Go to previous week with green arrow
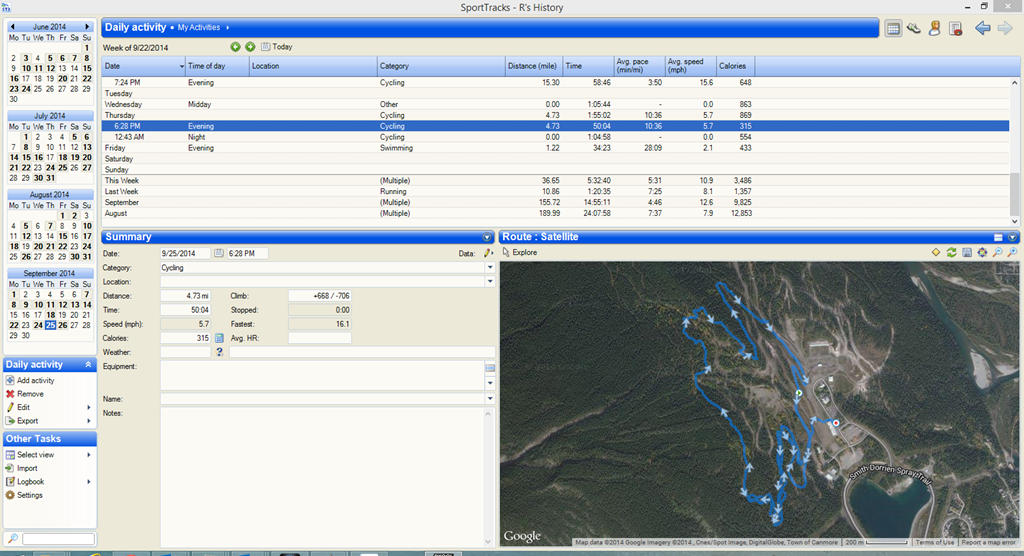The image size is (1024, 556). click(x=235, y=47)
